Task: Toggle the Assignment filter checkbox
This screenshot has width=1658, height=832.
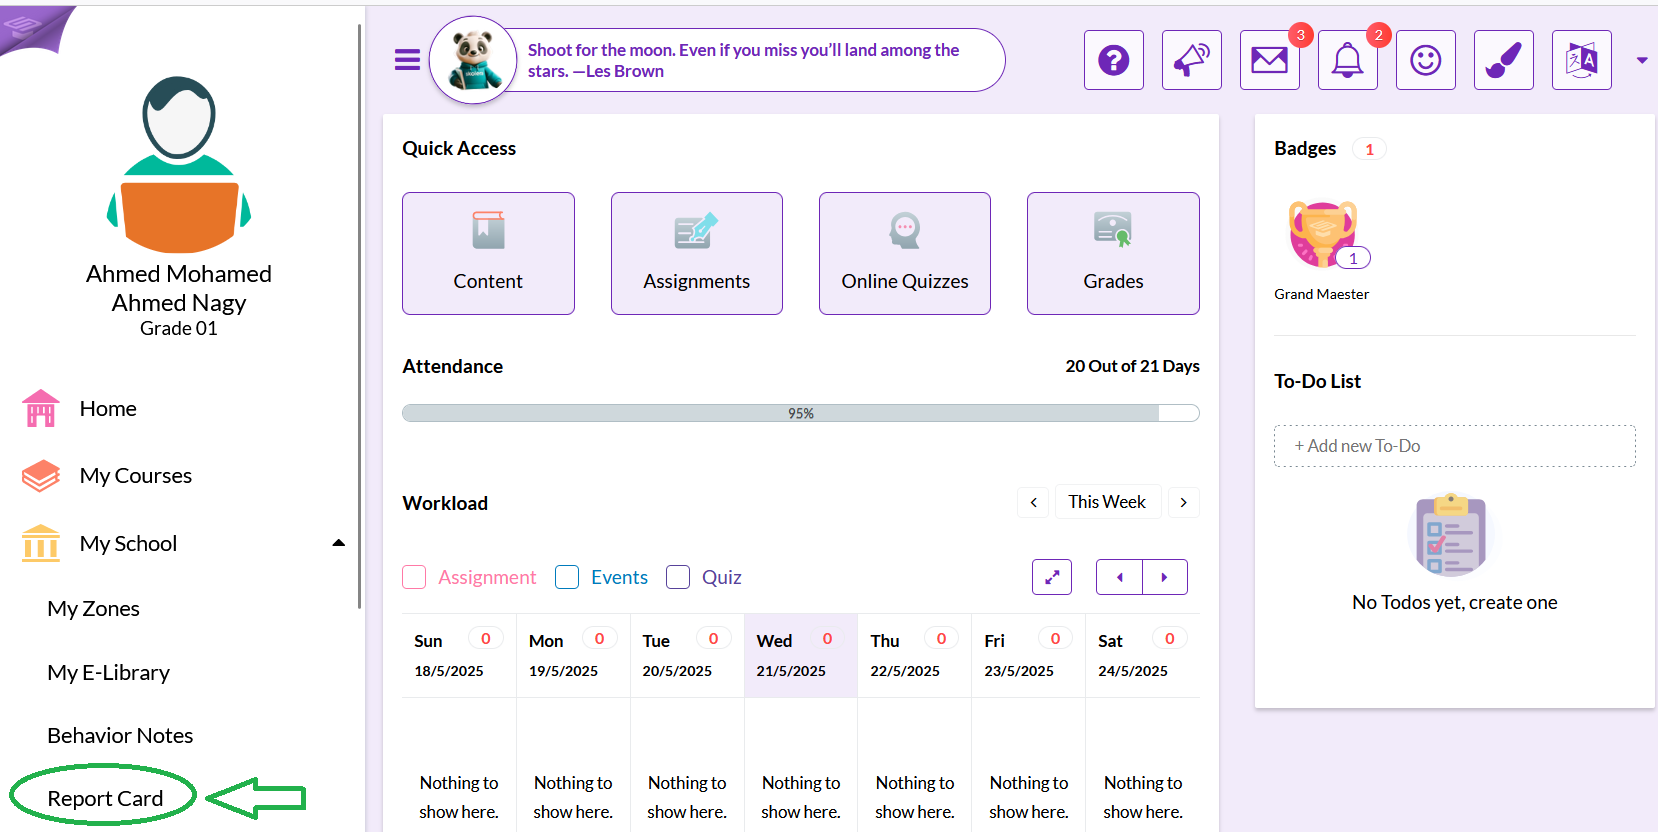Action: (x=414, y=577)
